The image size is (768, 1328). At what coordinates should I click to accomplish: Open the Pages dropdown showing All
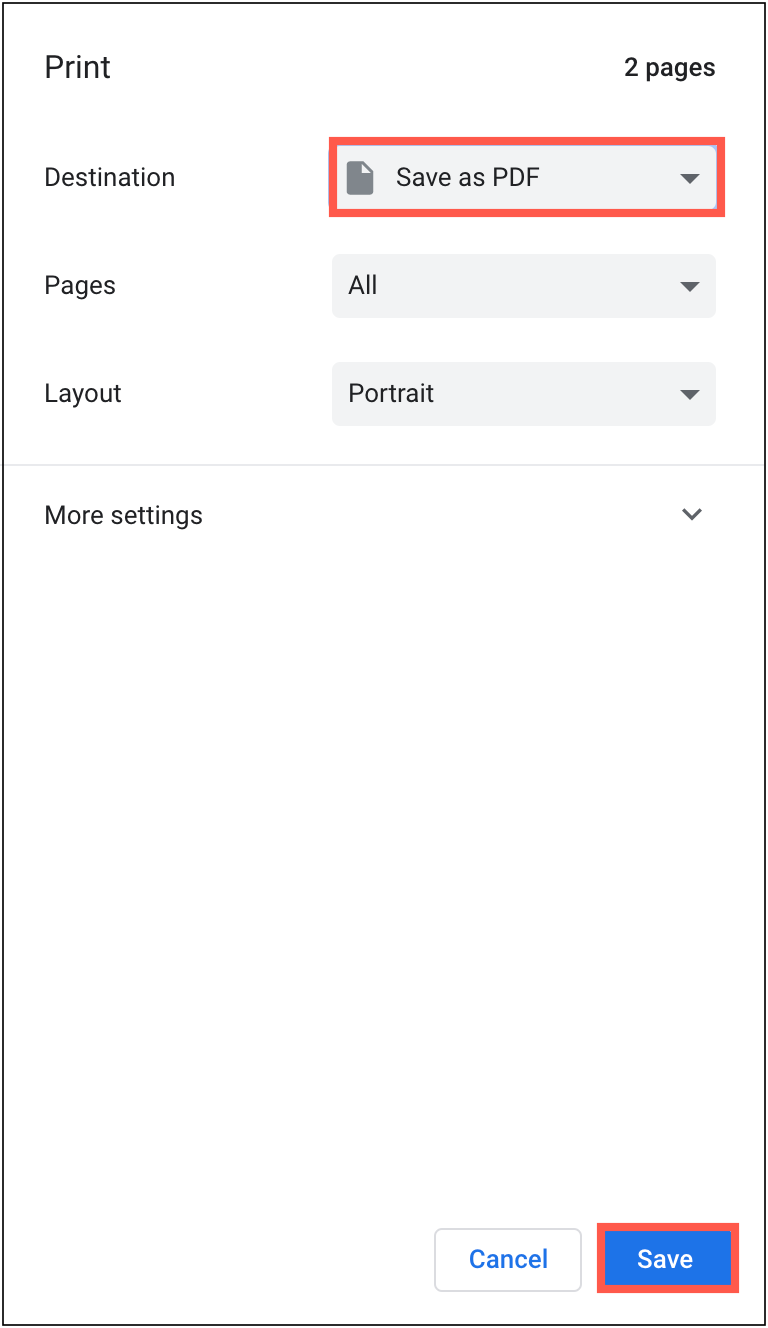coord(523,286)
